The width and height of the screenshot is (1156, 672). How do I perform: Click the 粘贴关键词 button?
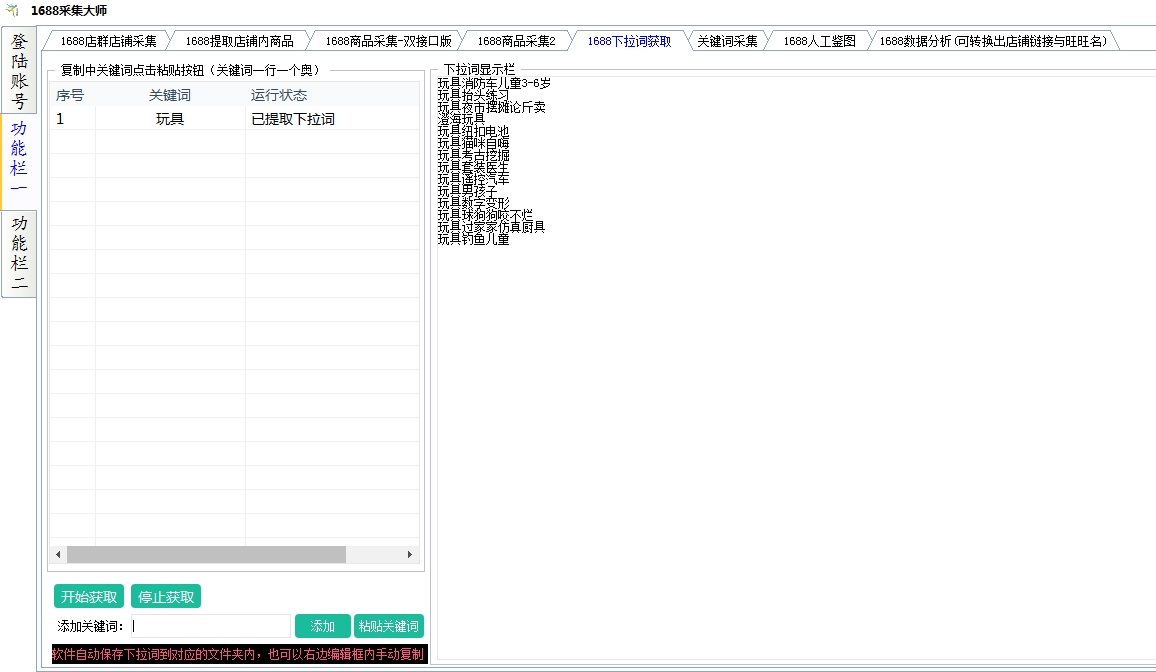(389, 626)
